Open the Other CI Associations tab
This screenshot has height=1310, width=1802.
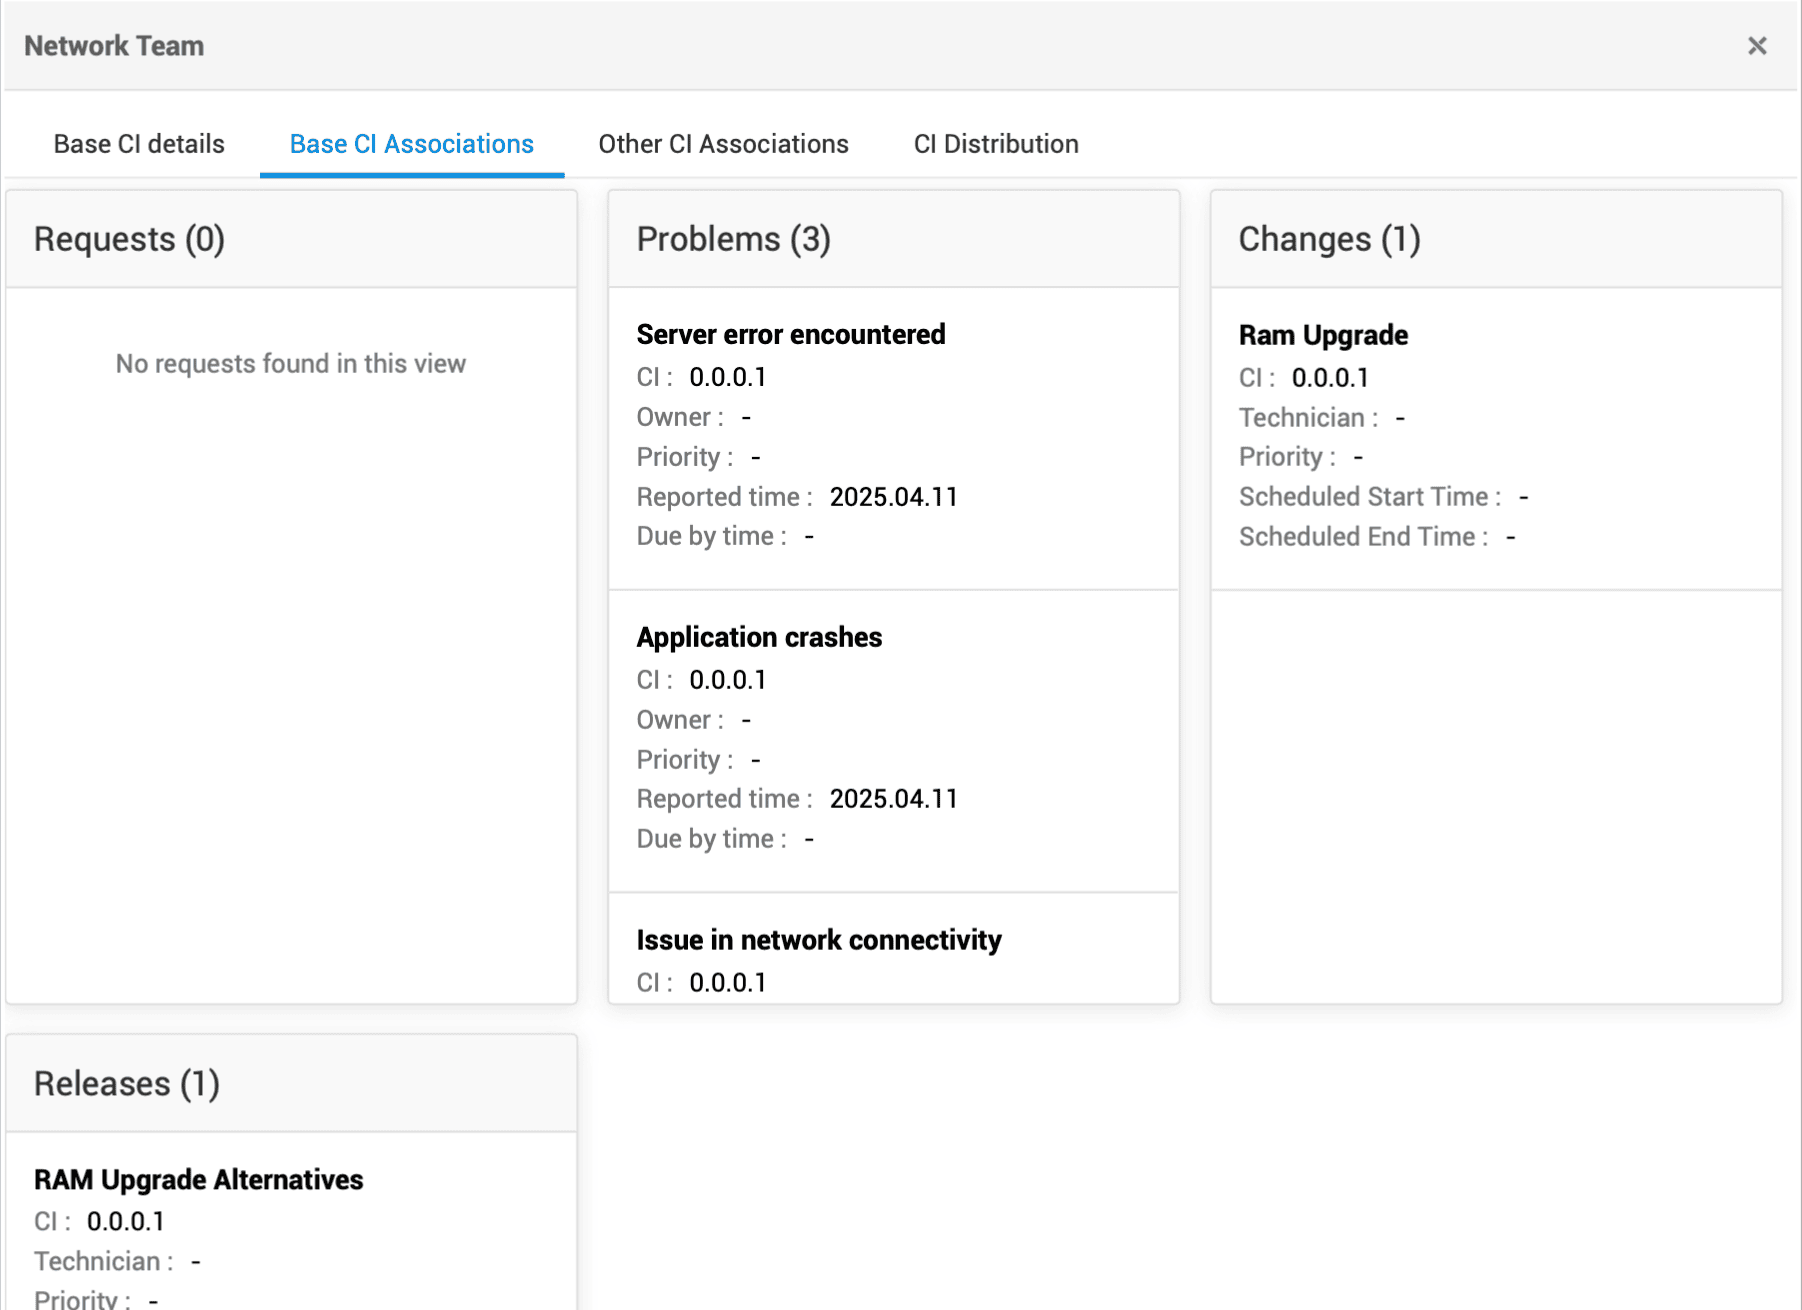point(723,144)
